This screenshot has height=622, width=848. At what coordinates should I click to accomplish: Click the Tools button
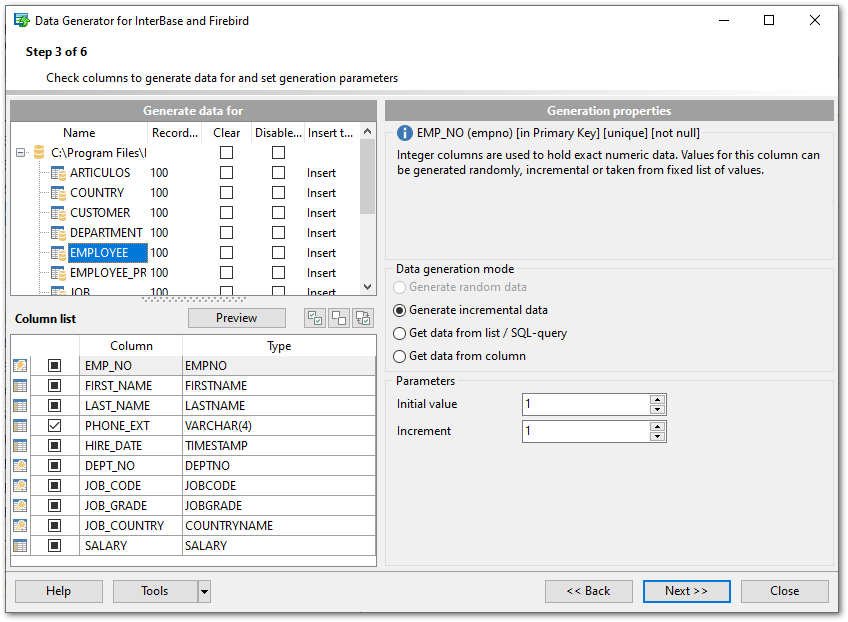155,591
